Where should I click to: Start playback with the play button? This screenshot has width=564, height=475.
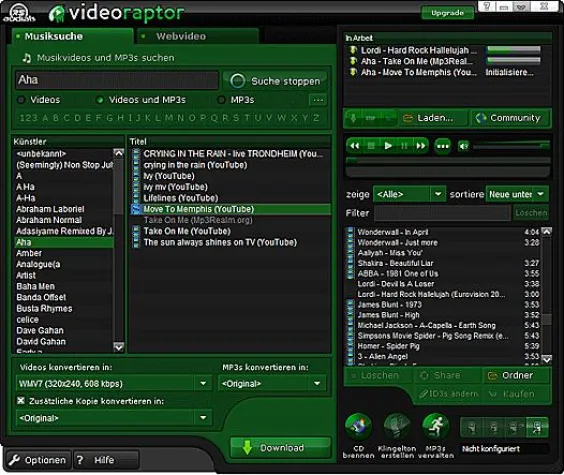click(x=388, y=146)
